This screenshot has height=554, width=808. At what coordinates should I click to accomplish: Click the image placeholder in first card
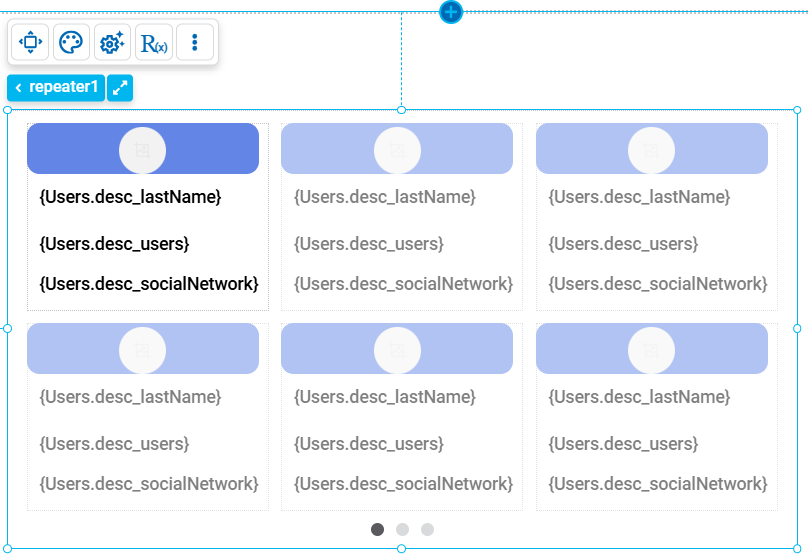[x=142, y=150]
